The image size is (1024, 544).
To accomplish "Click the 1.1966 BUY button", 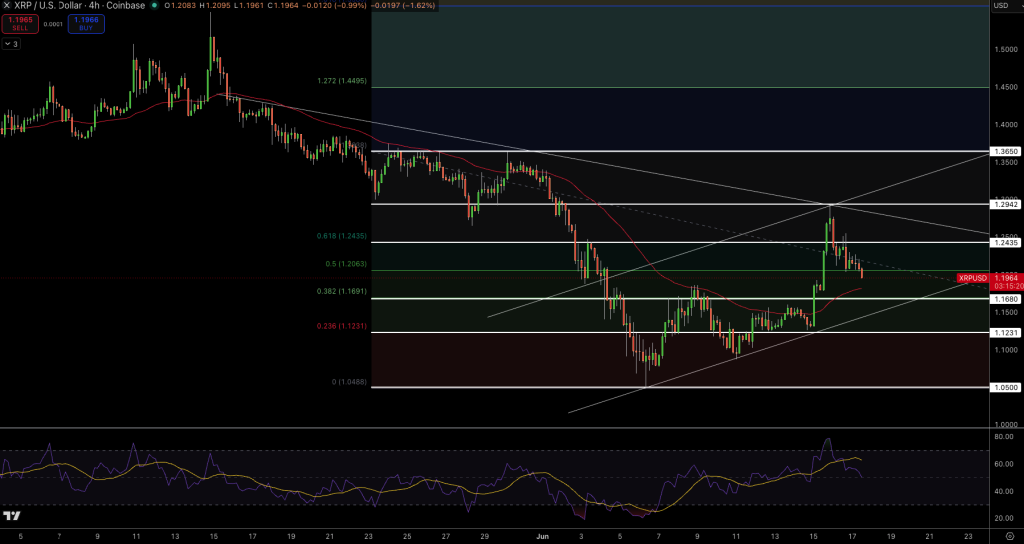I will 86,24.
